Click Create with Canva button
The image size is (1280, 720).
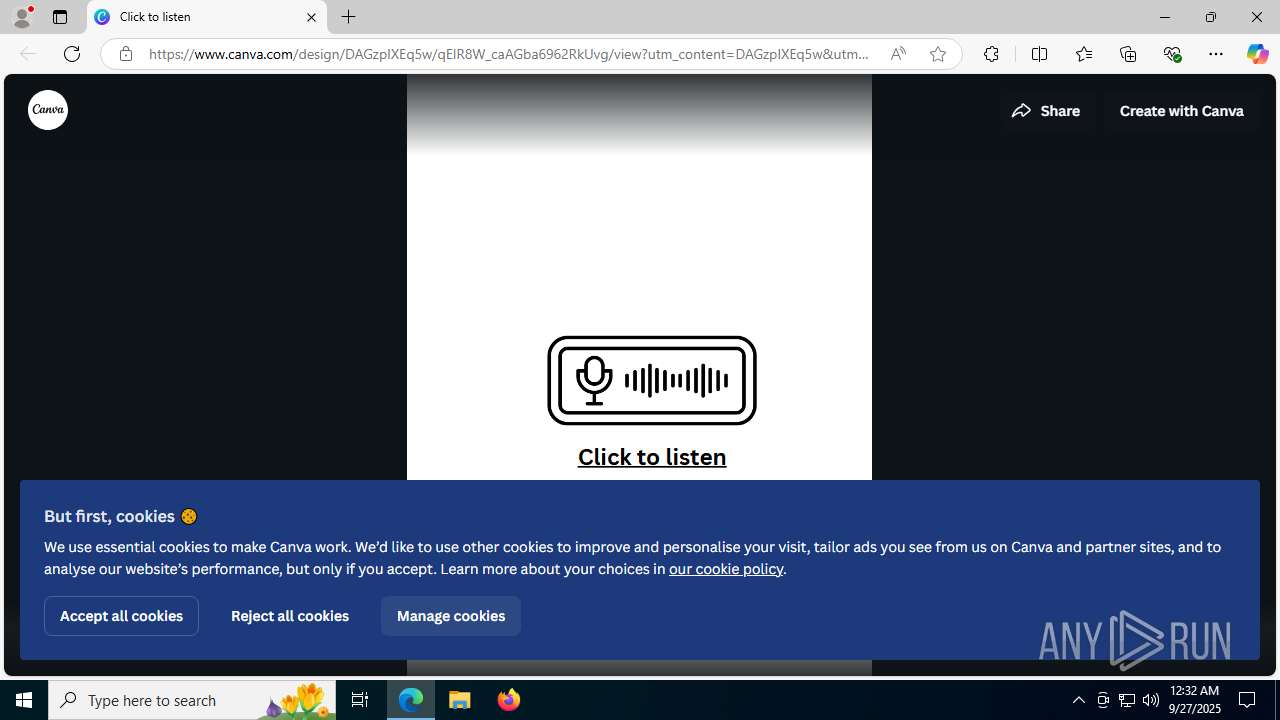1181,111
